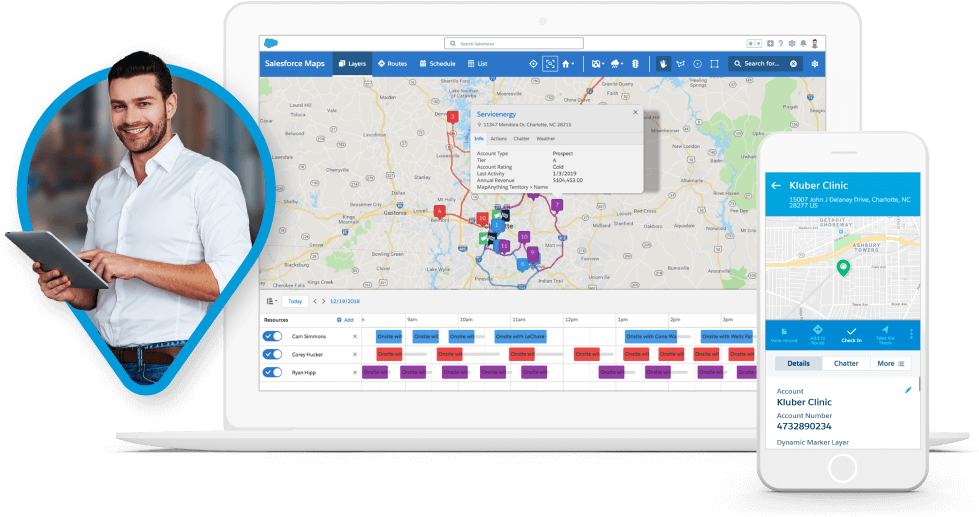Image resolution: width=979 pixels, height=517 pixels.
Task: Click the boxed map view toolbar icon
Action: click(550, 64)
